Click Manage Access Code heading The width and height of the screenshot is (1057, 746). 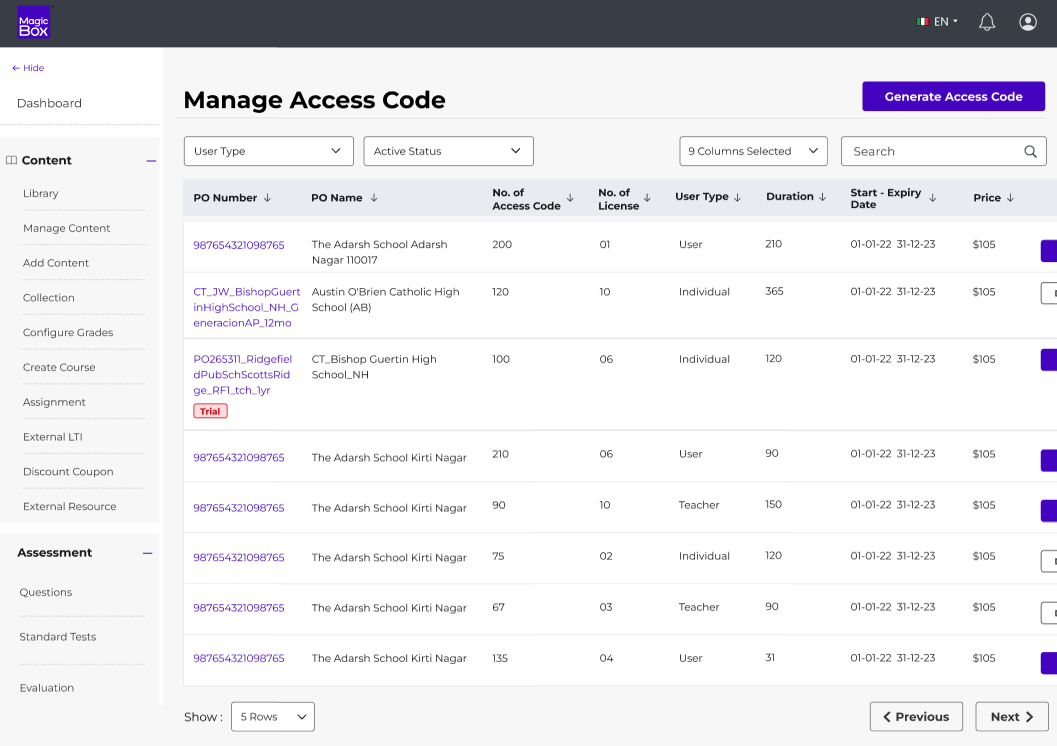tap(314, 100)
